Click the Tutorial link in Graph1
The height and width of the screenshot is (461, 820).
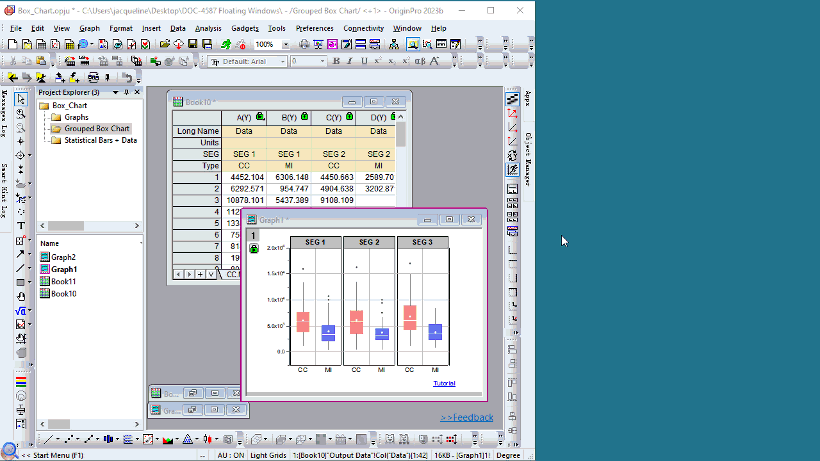444,383
